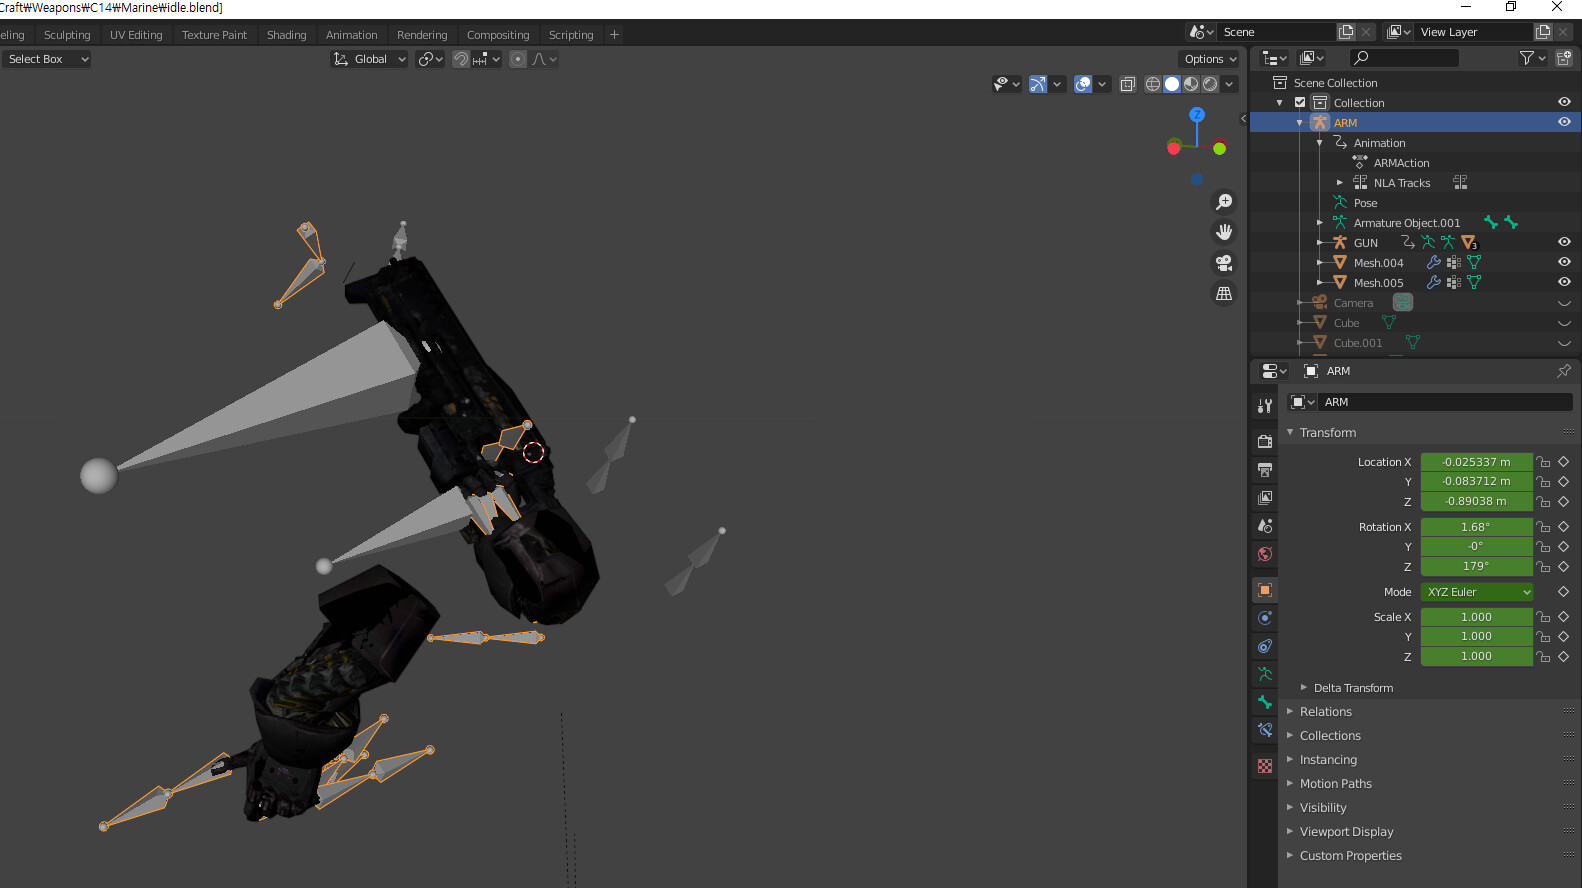Viewport: 1582px width, 888px height.
Task: Click the Location Y value field
Action: (1476, 481)
